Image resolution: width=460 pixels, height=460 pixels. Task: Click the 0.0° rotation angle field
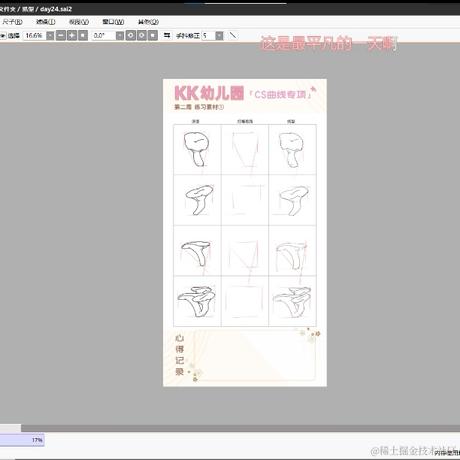[x=104, y=35]
